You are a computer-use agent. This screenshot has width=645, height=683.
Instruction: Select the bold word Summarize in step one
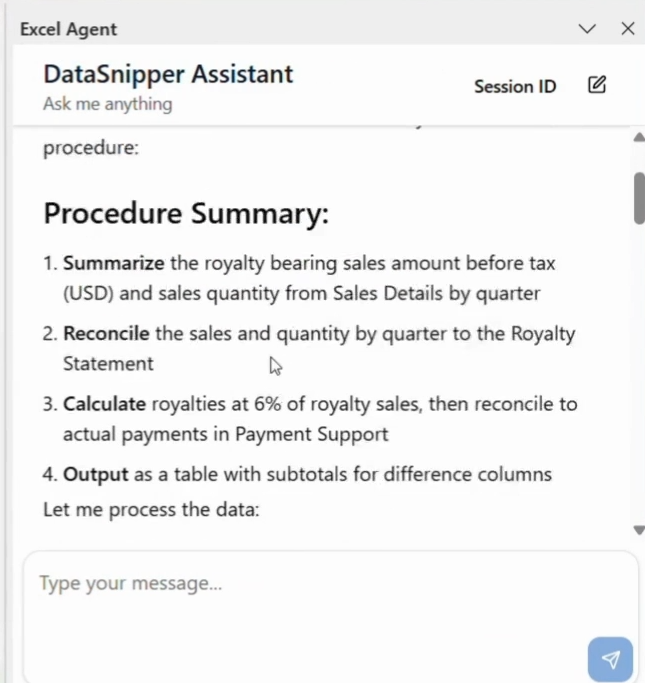pyautogui.click(x=113, y=264)
